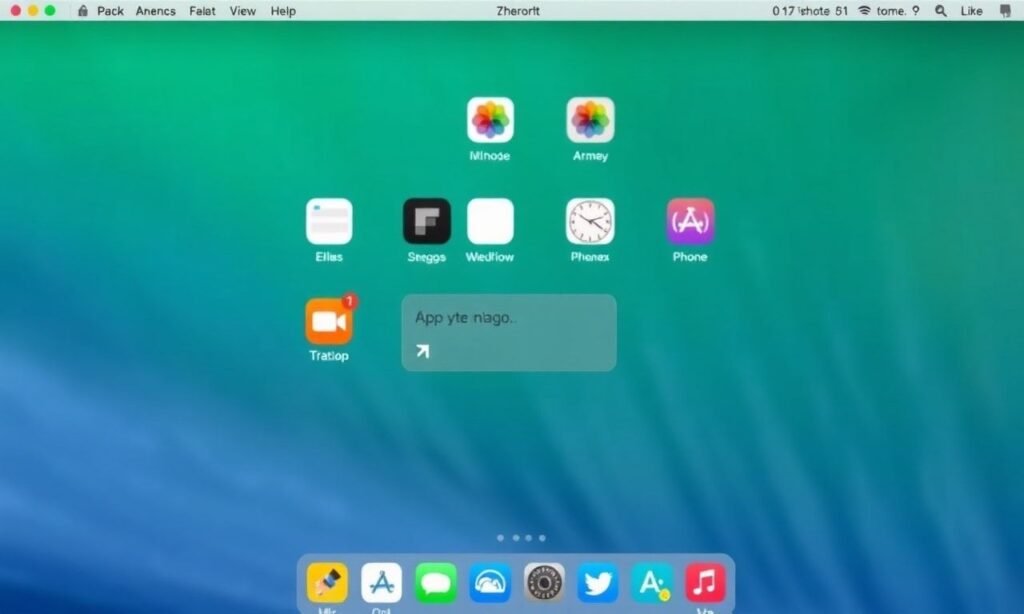Click Like in the menu bar
1024x614 pixels.
[971, 11]
